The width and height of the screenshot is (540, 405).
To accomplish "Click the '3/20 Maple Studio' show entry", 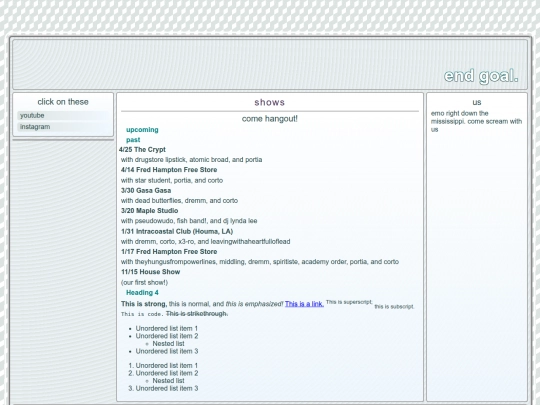I will click(149, 210).
